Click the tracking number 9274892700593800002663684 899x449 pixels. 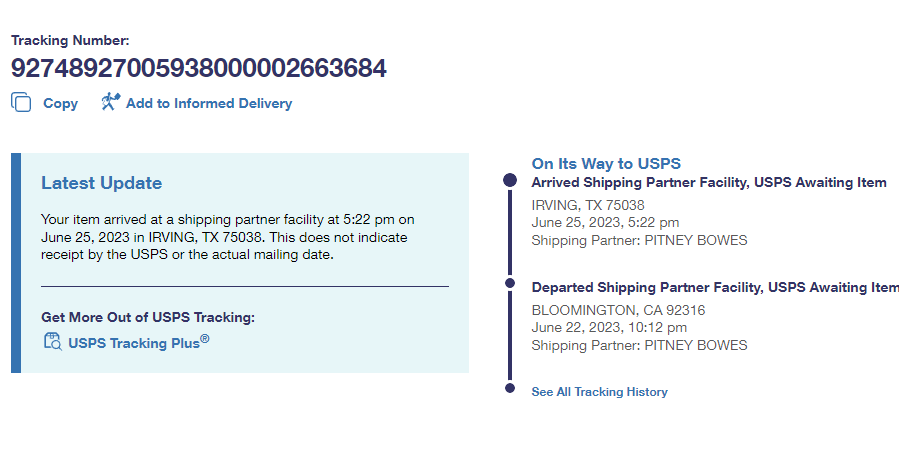tap(199, 68)
